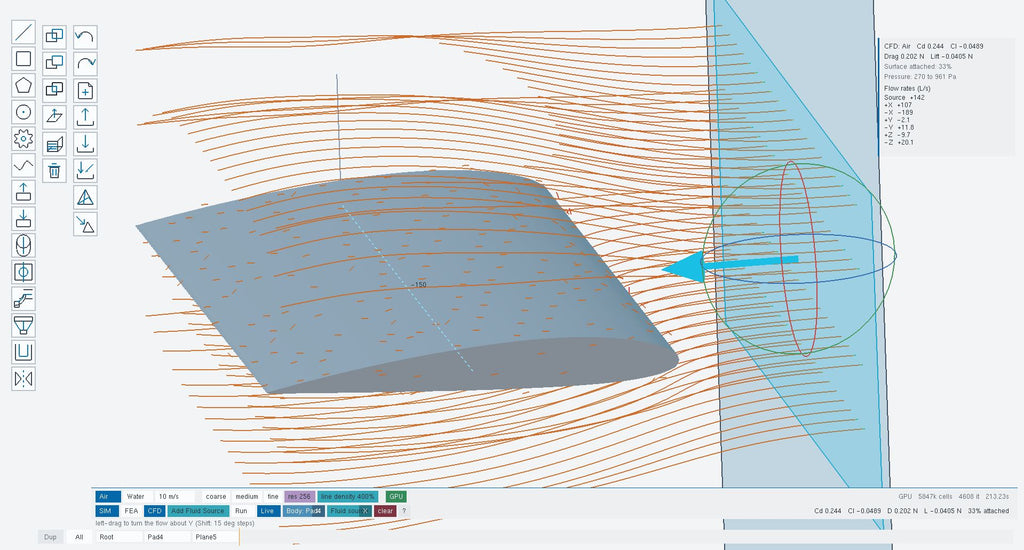Click the trash Delete icon
1024x550 pixels.
(x=54, y=170)
